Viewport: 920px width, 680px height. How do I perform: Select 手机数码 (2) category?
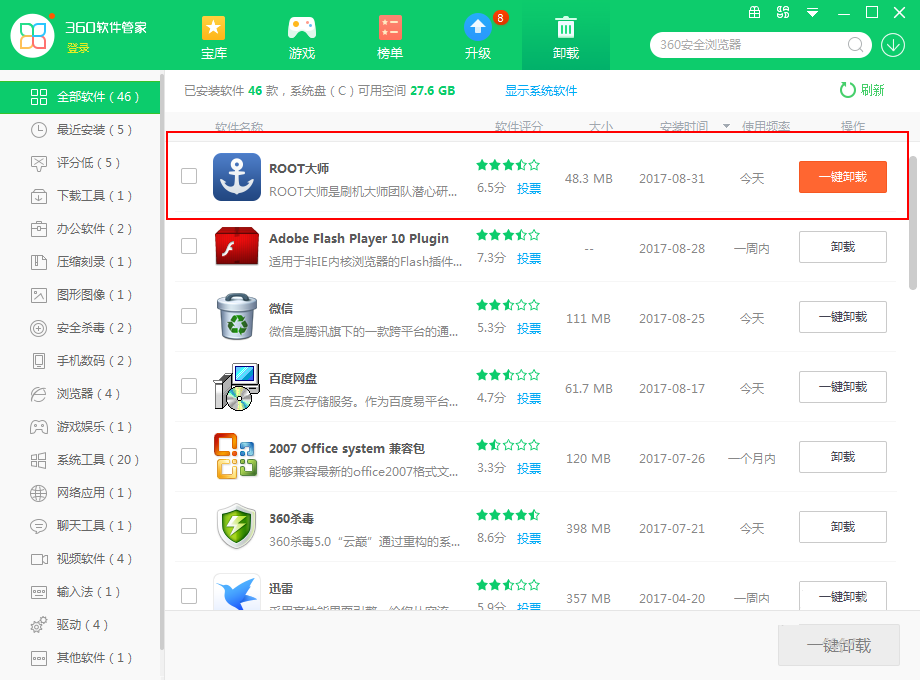pyautogui.click(x=80, y=361)
